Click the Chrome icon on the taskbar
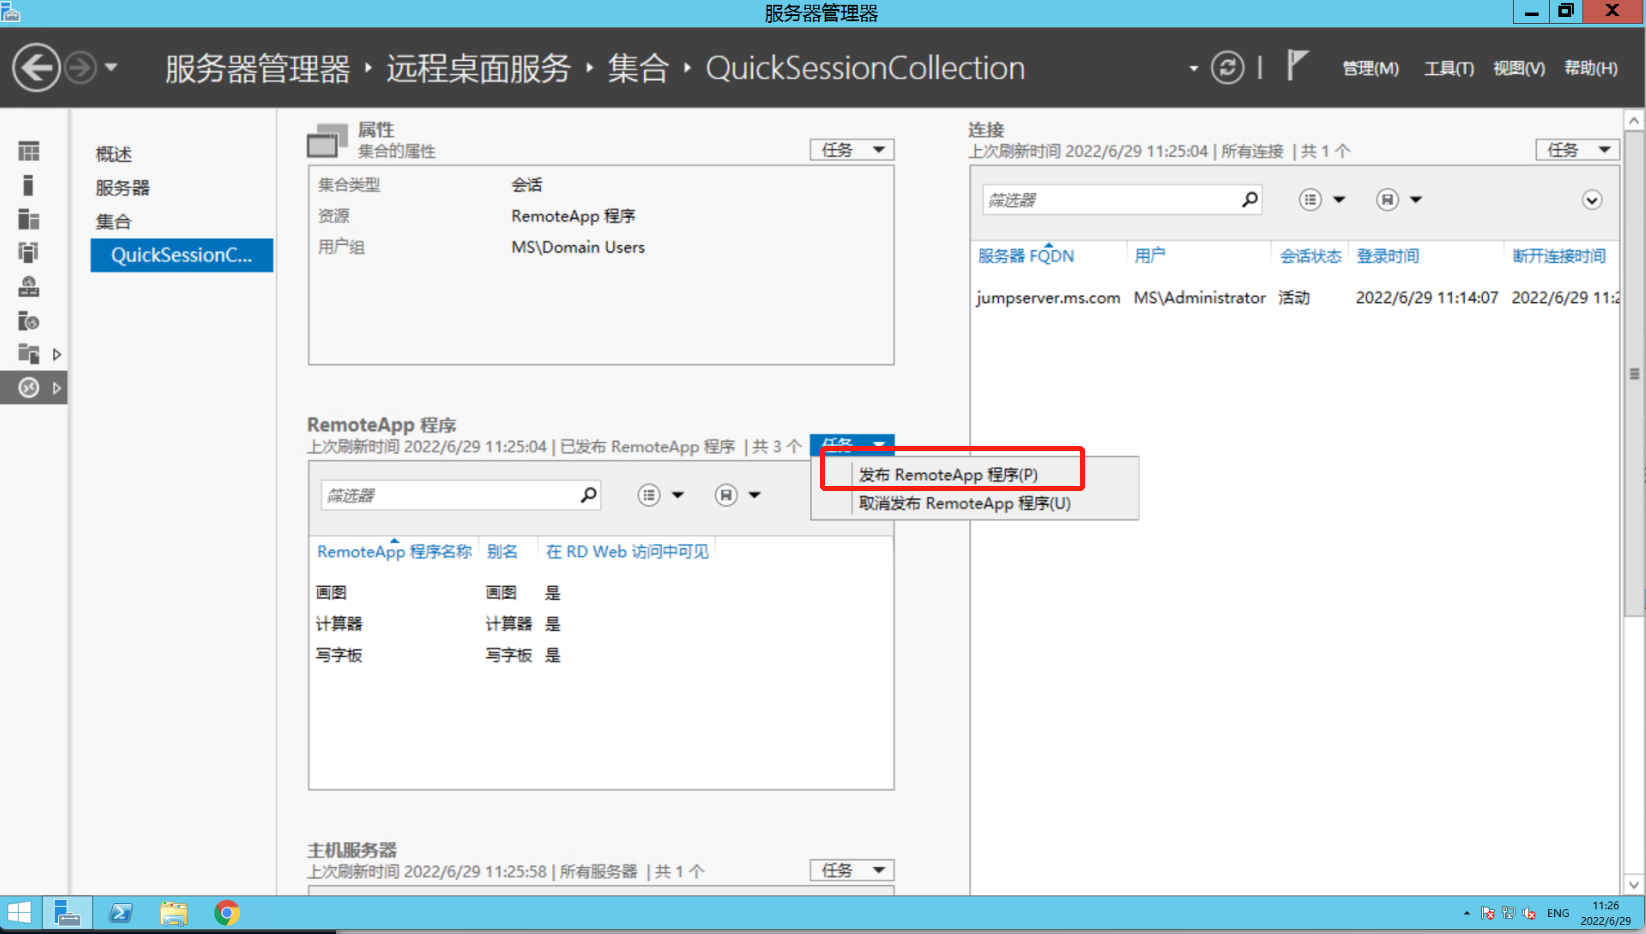The width and height of the screenshot is (1646, 934). (x=226, y=913)
